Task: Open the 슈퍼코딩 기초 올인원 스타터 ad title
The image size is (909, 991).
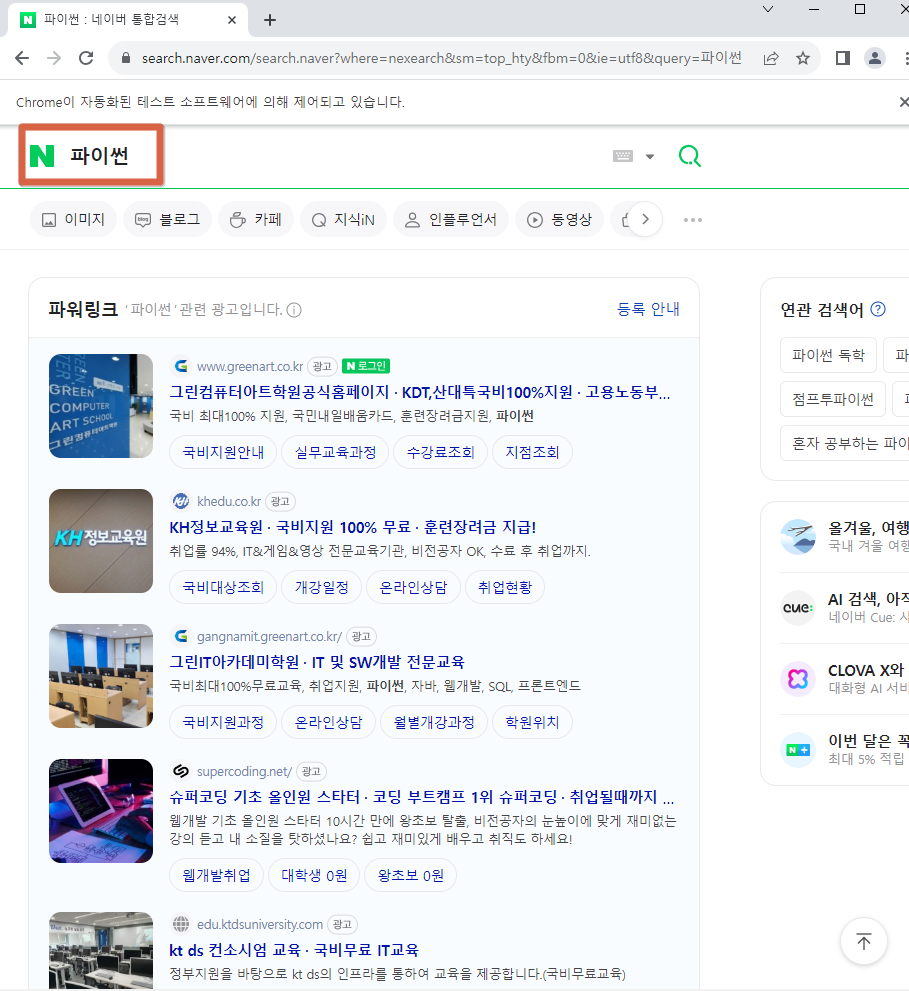Action: pyautogui.click(x=422, y=797)
